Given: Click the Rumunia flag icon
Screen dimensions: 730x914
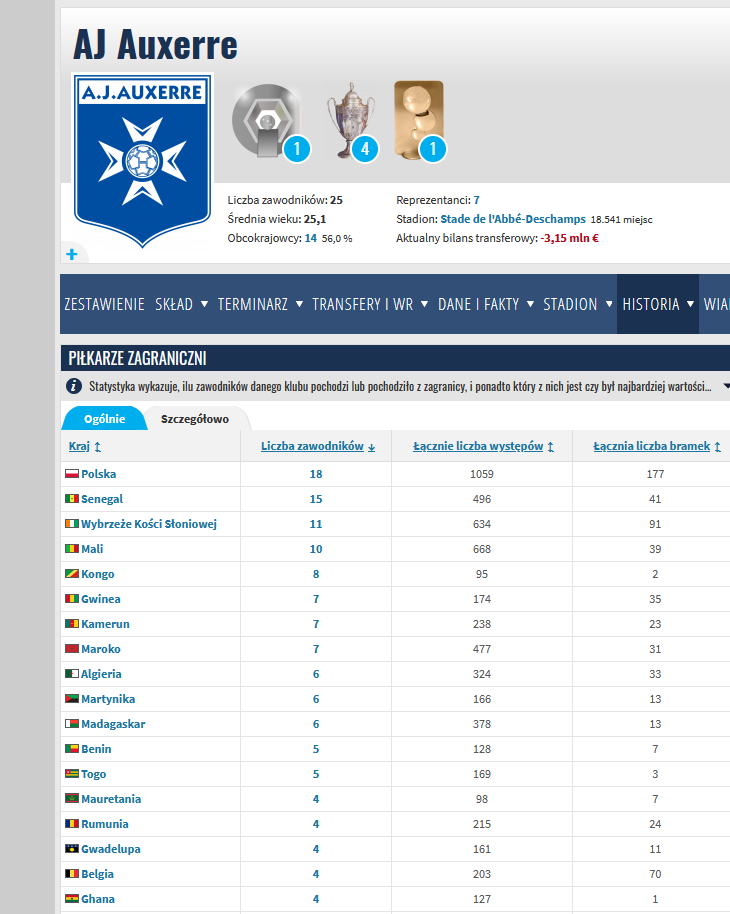Looking at the screenshot, I should [x=72, y=824].
